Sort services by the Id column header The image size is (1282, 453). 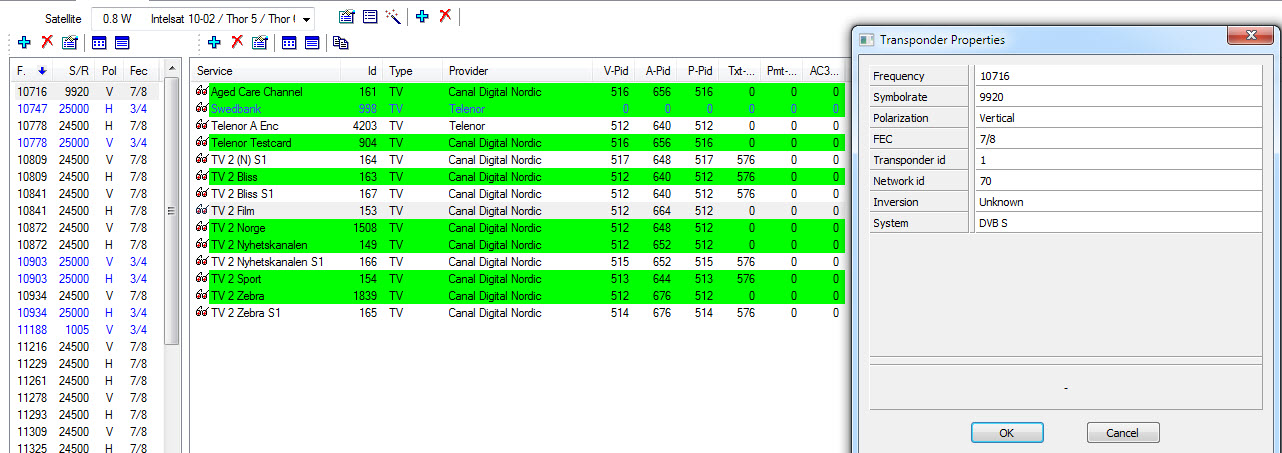[x=362, y=71]
